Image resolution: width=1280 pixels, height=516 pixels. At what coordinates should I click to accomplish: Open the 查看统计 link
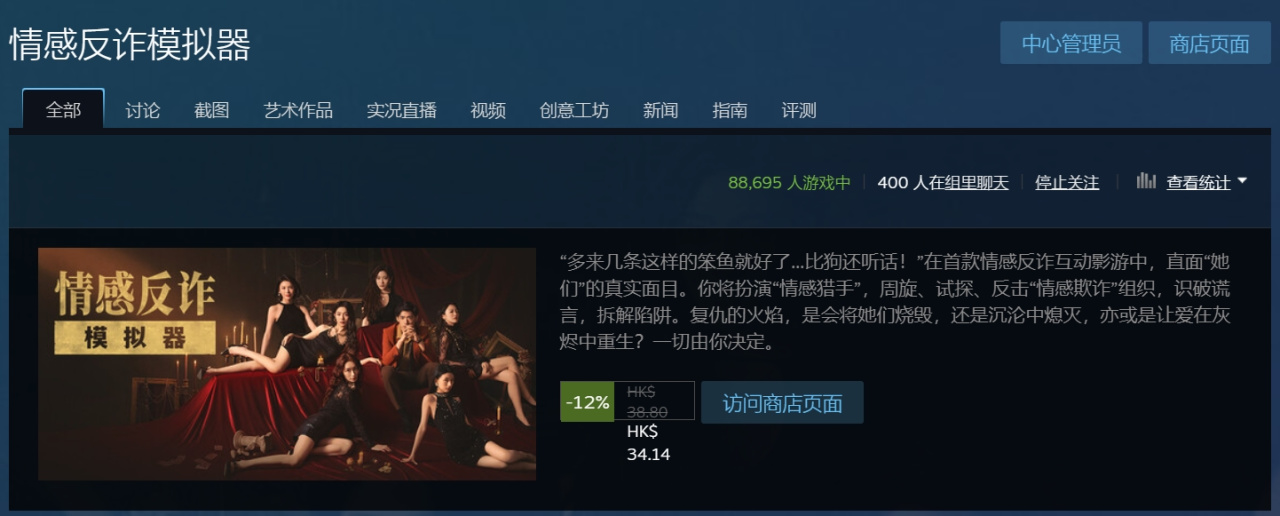[1198, 182]
